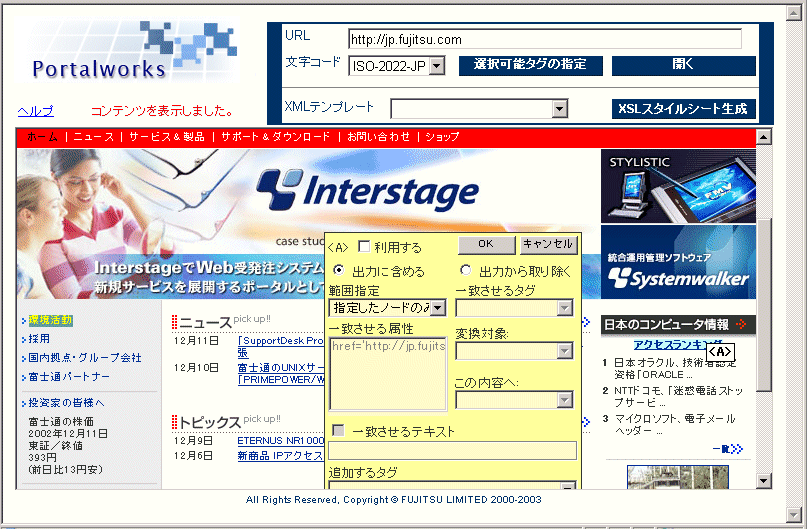Toggle the 一致させるテキスト checkbox

339,430
